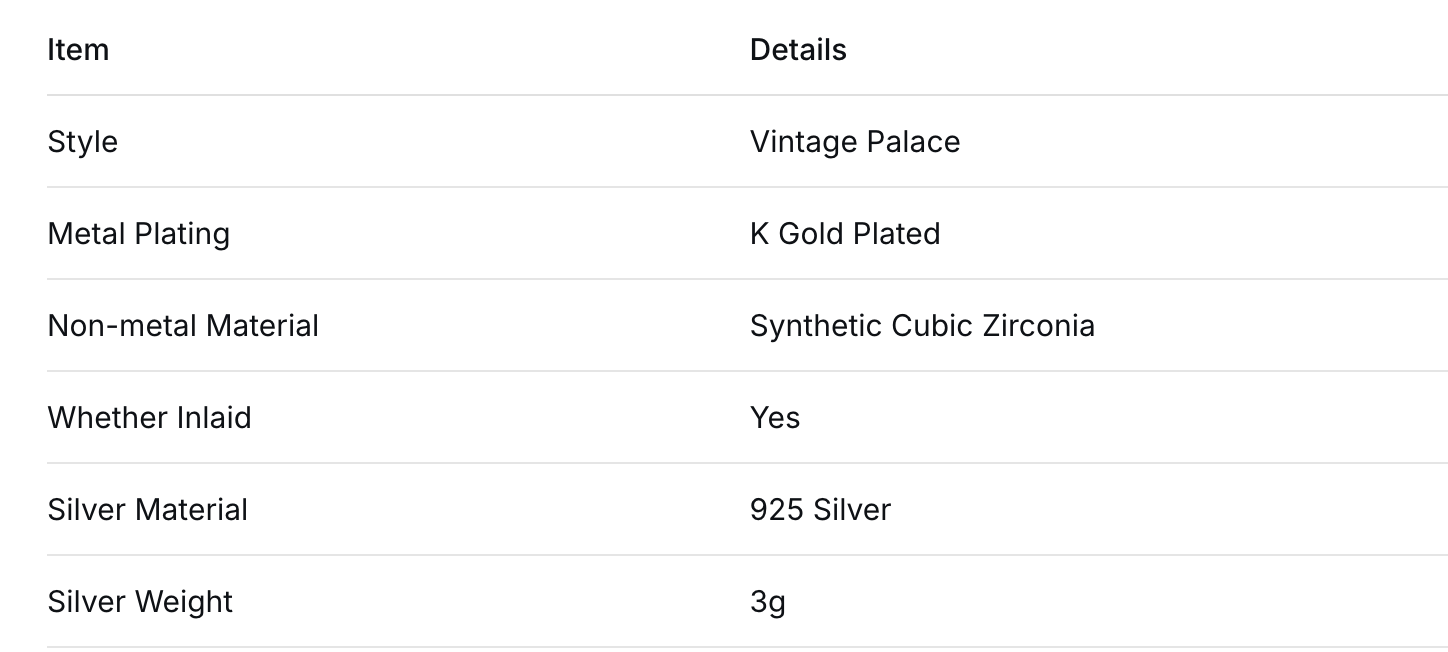Click the "Details" column header

[798, 50]
